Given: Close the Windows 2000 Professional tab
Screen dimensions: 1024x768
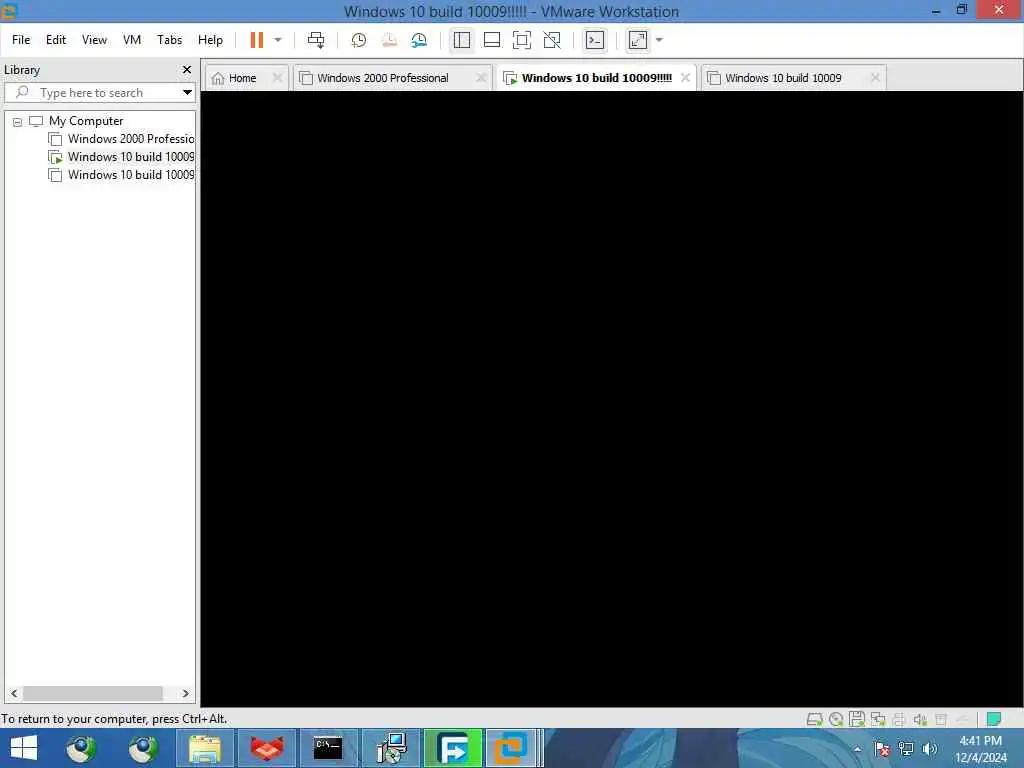Looking at the screenshot, I should 481,78.
